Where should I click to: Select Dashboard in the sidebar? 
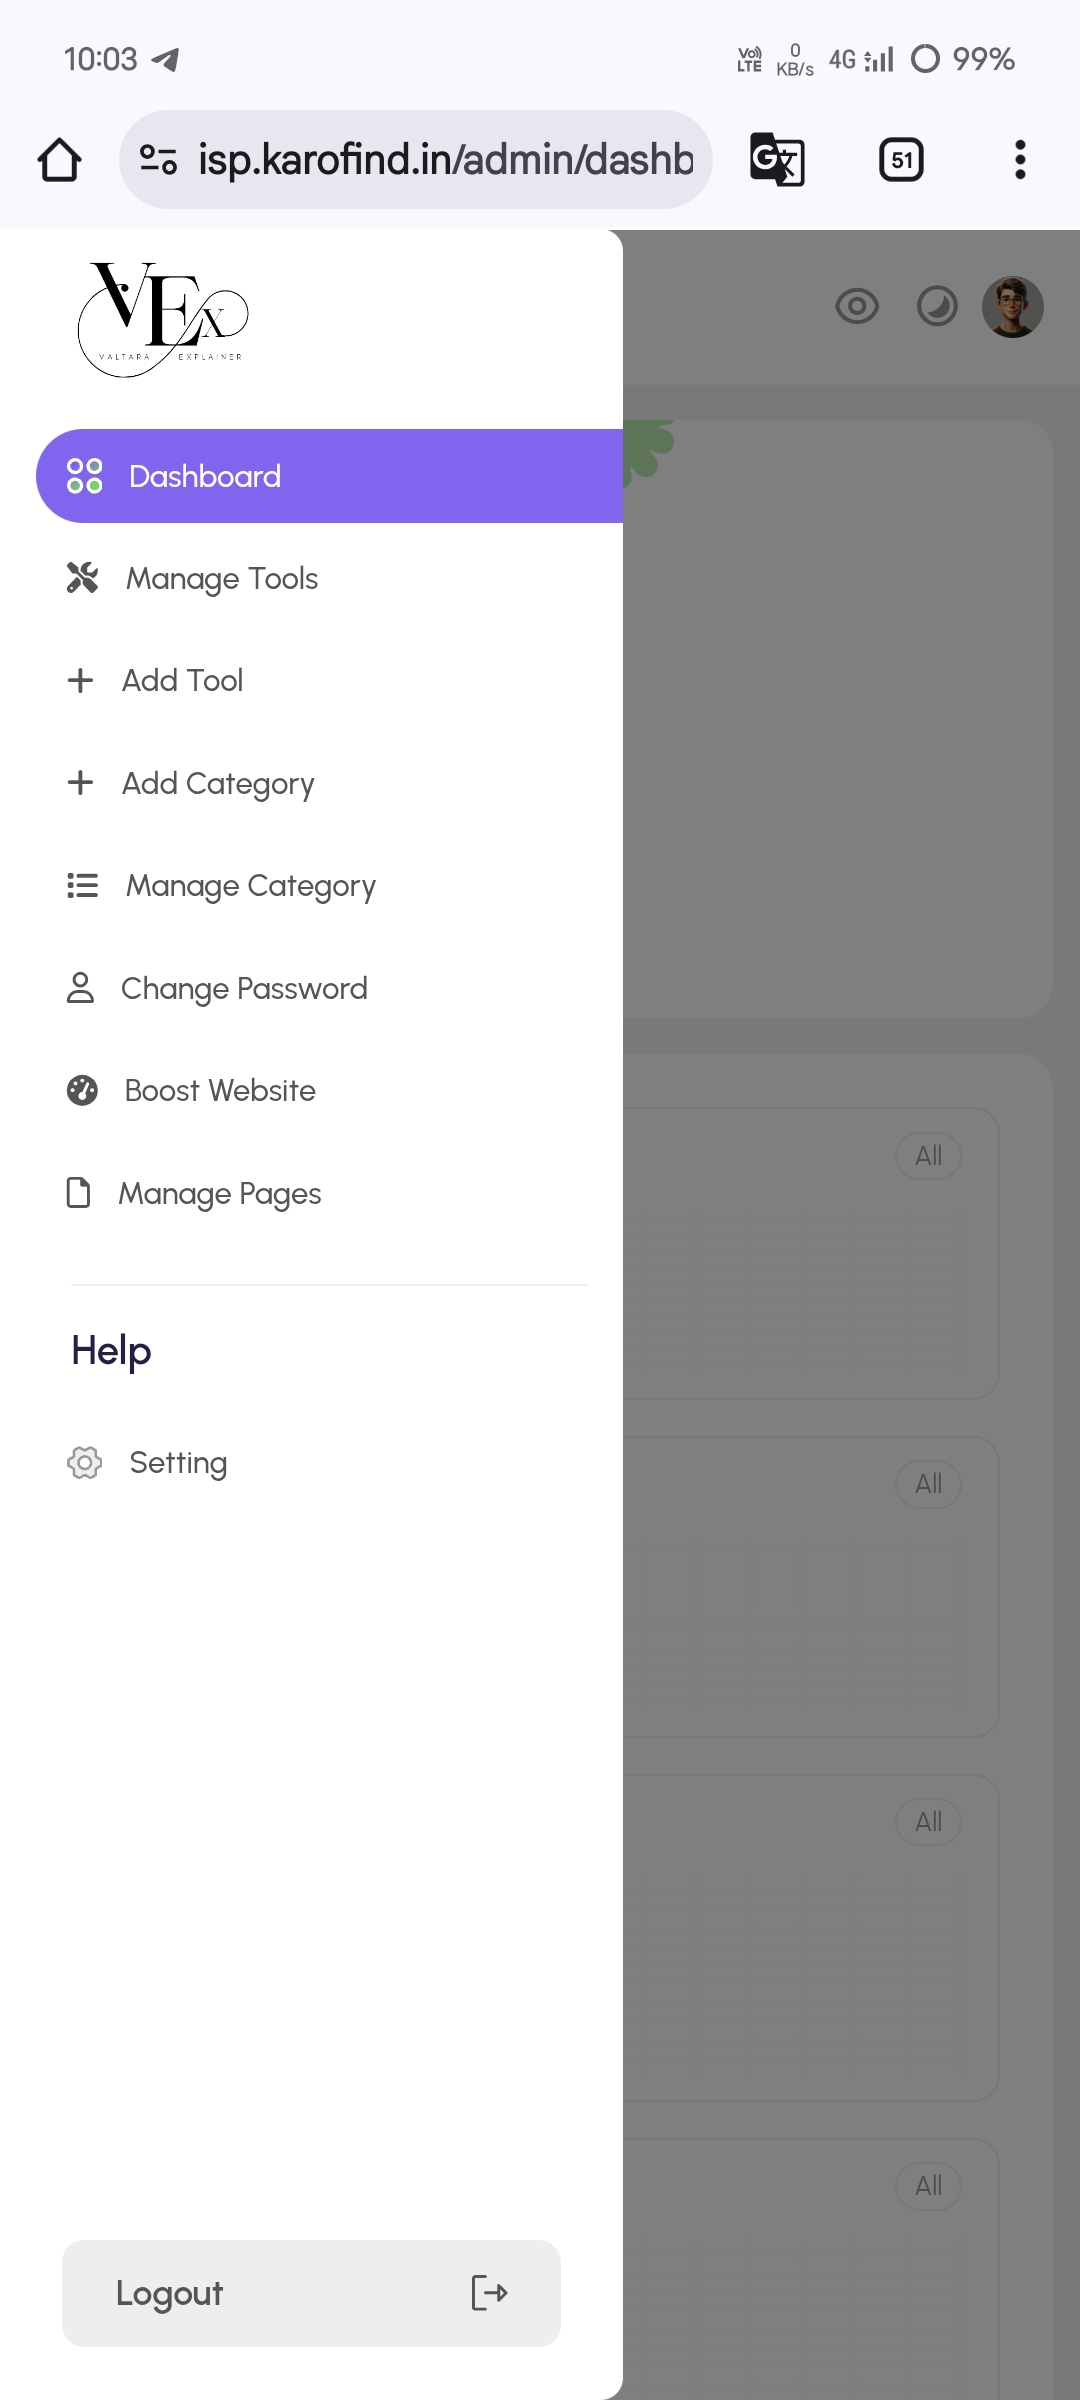click(204, 477)
